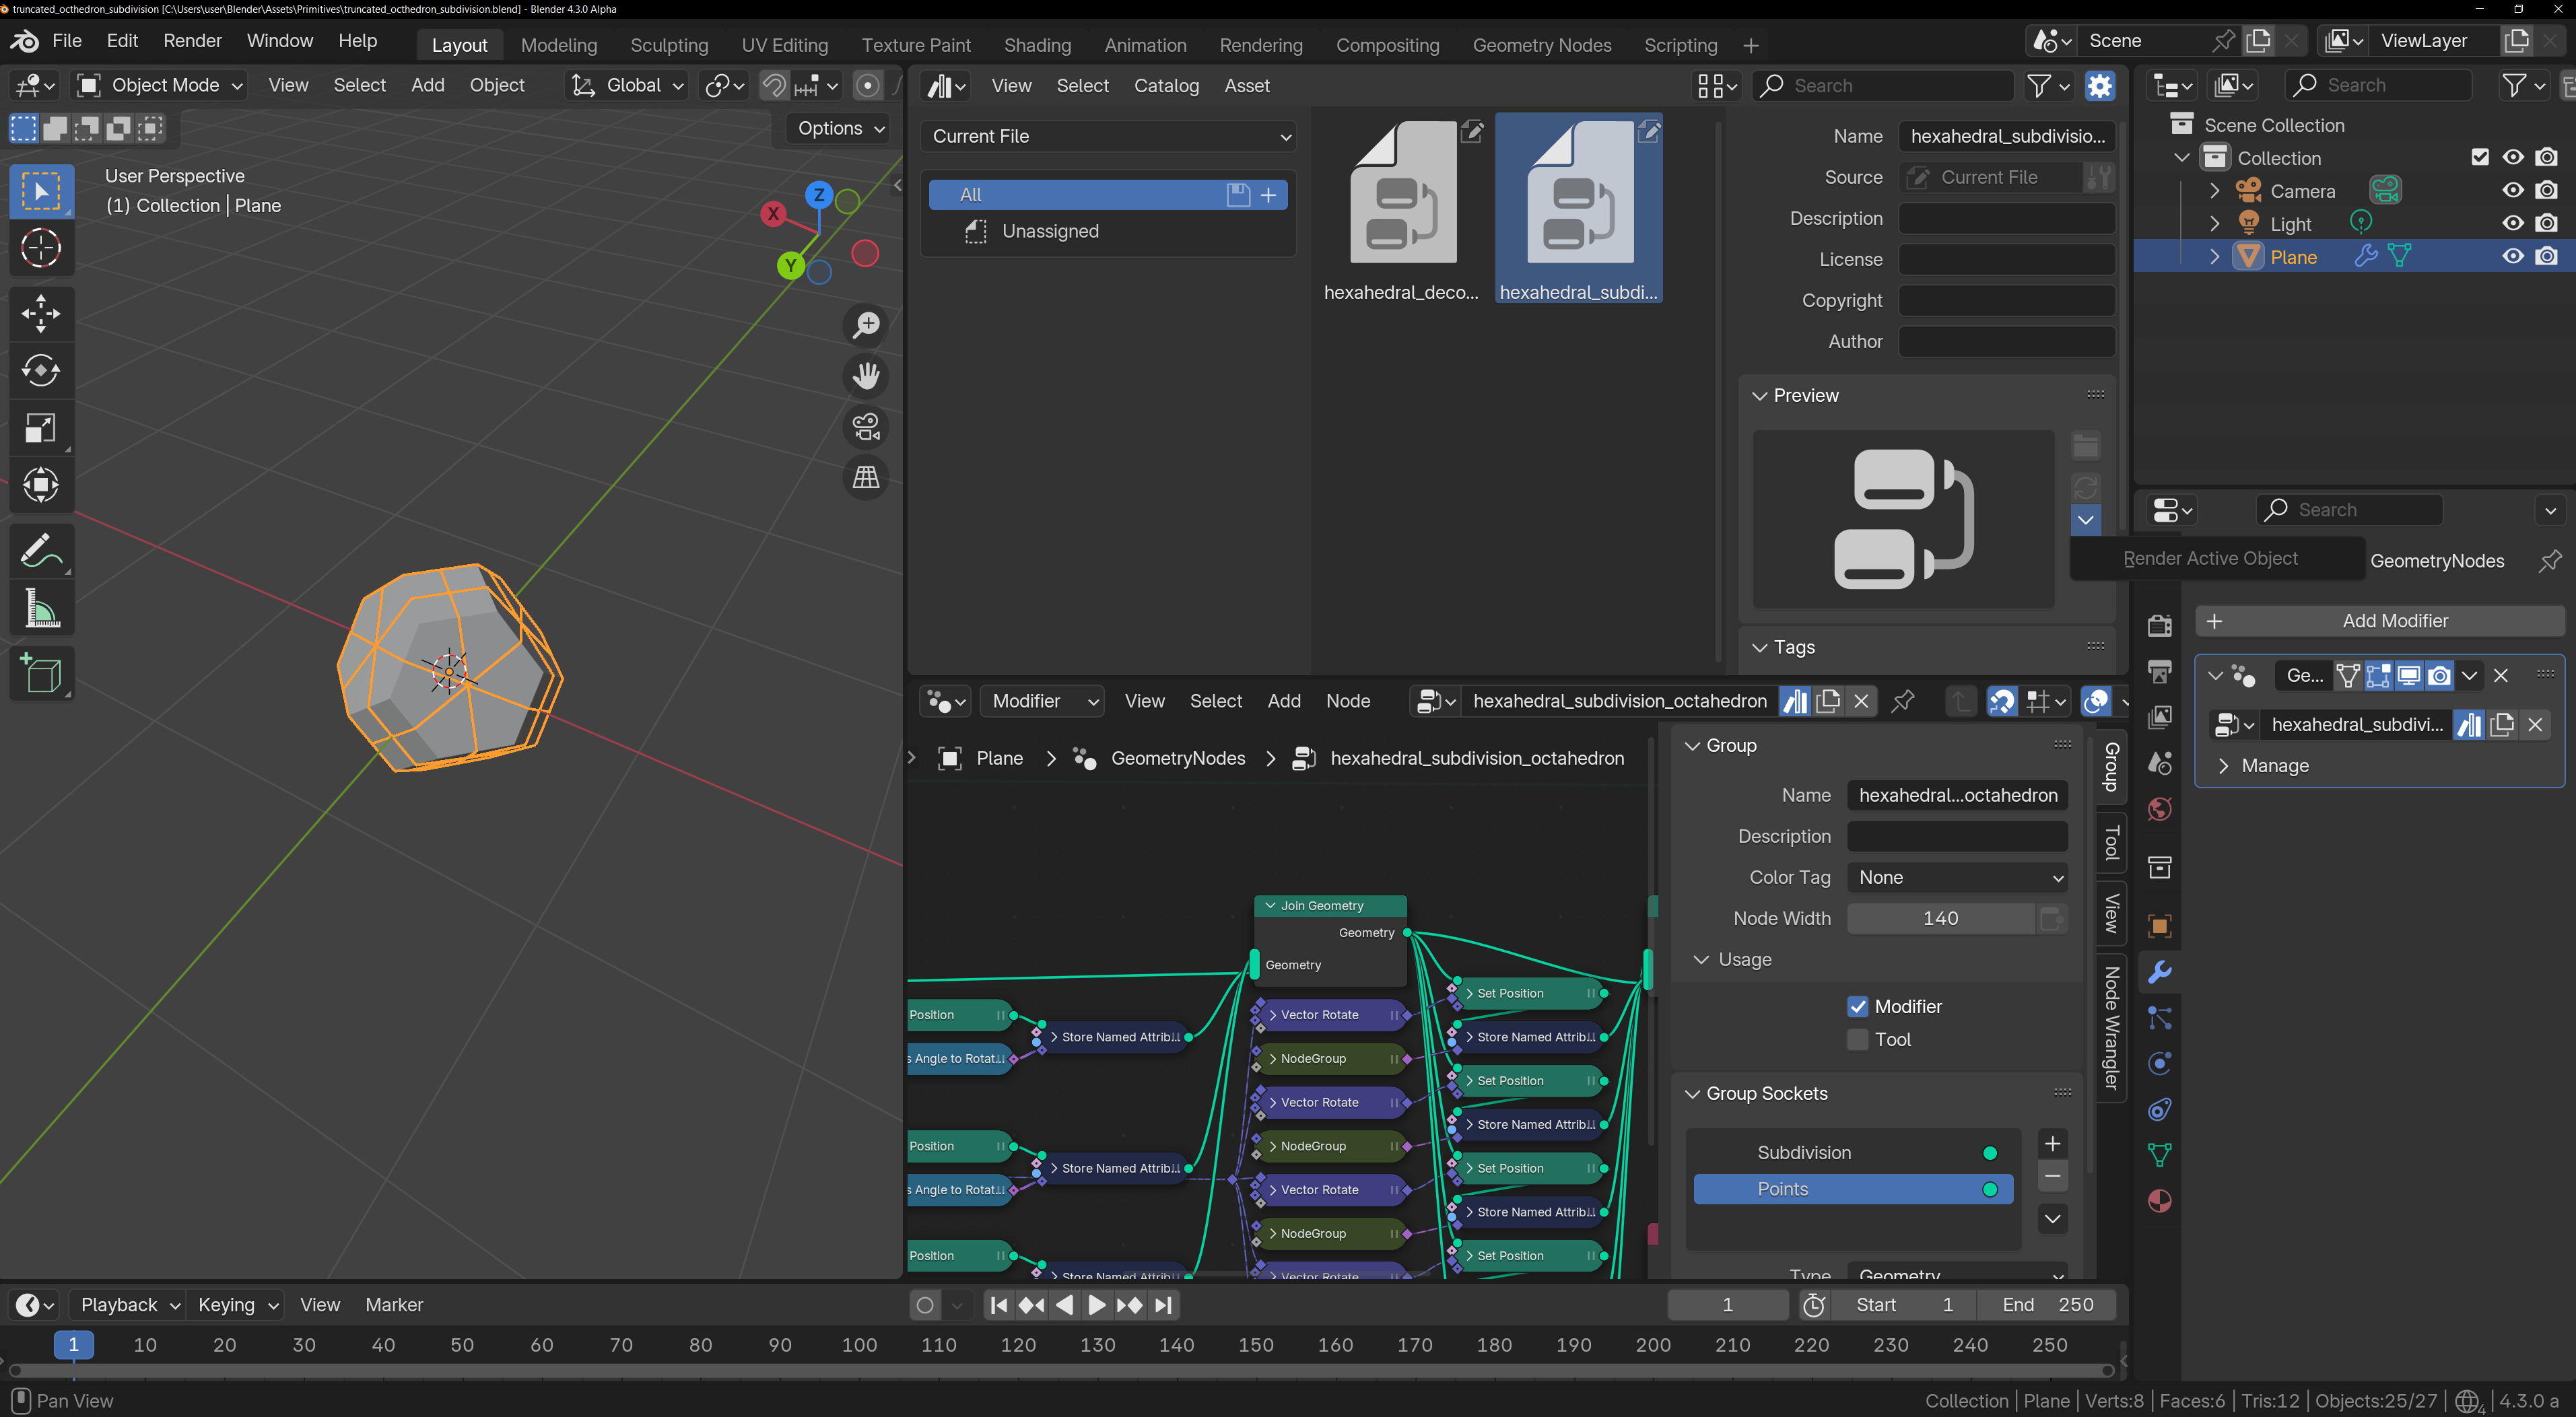Expand the Manage panel in modifier
Screen dimensions: 2576x1417
tap(2274, 766)
